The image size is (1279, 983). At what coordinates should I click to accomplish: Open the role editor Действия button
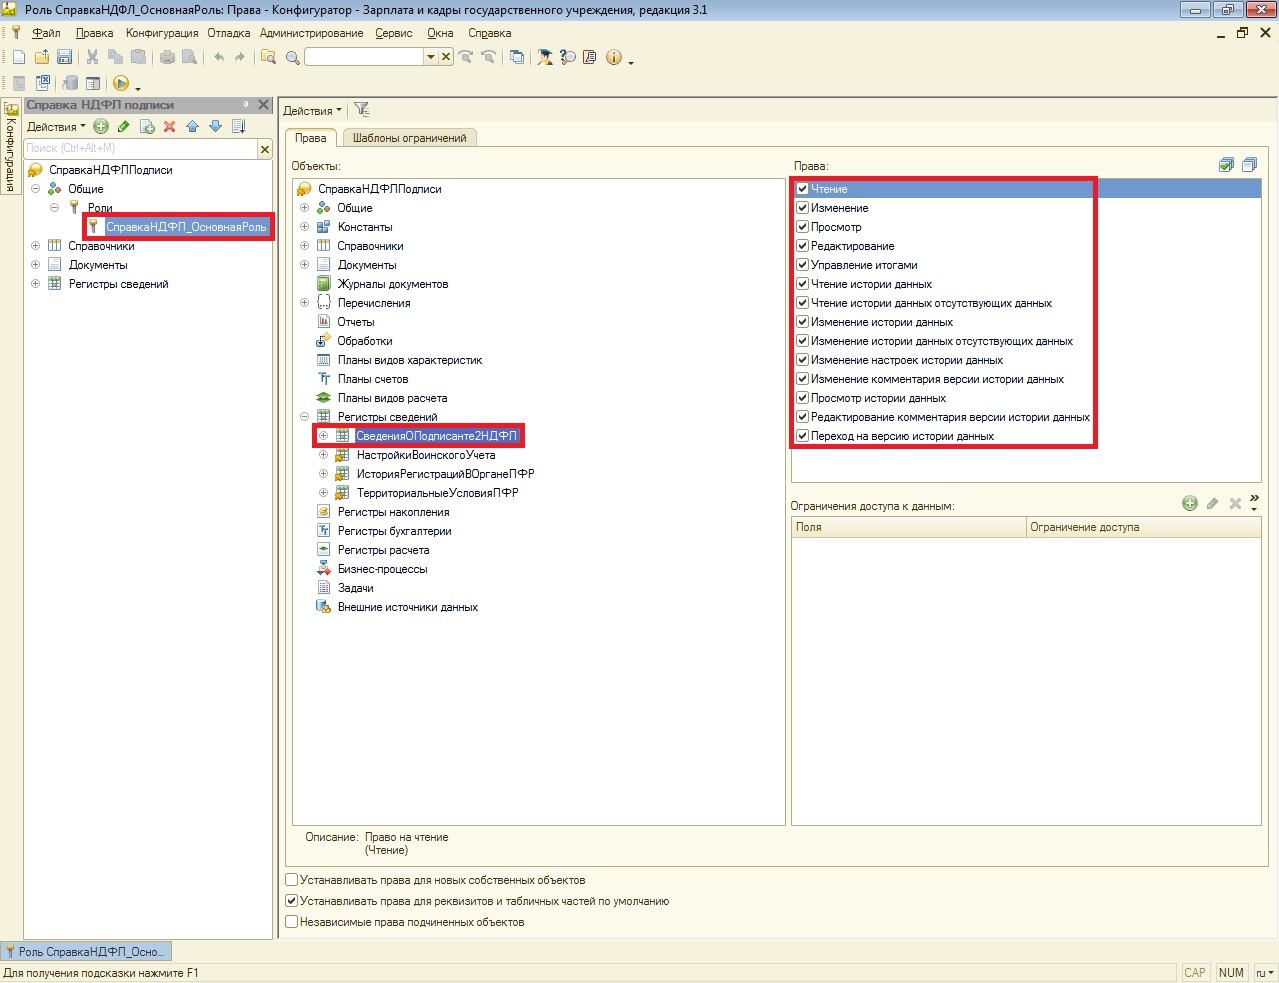coord(312,110)
